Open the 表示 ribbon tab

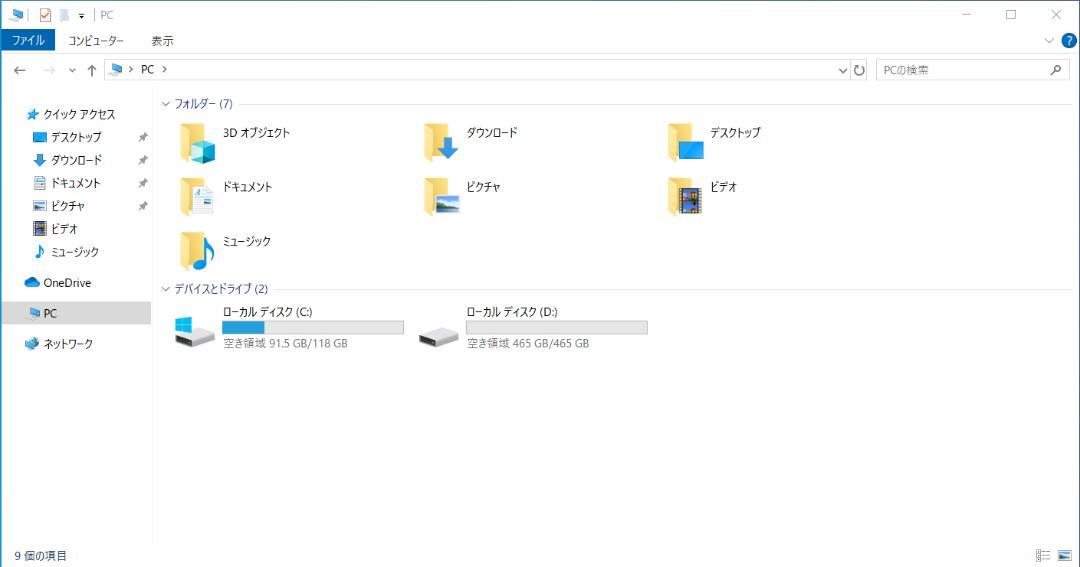click(163, 41)
